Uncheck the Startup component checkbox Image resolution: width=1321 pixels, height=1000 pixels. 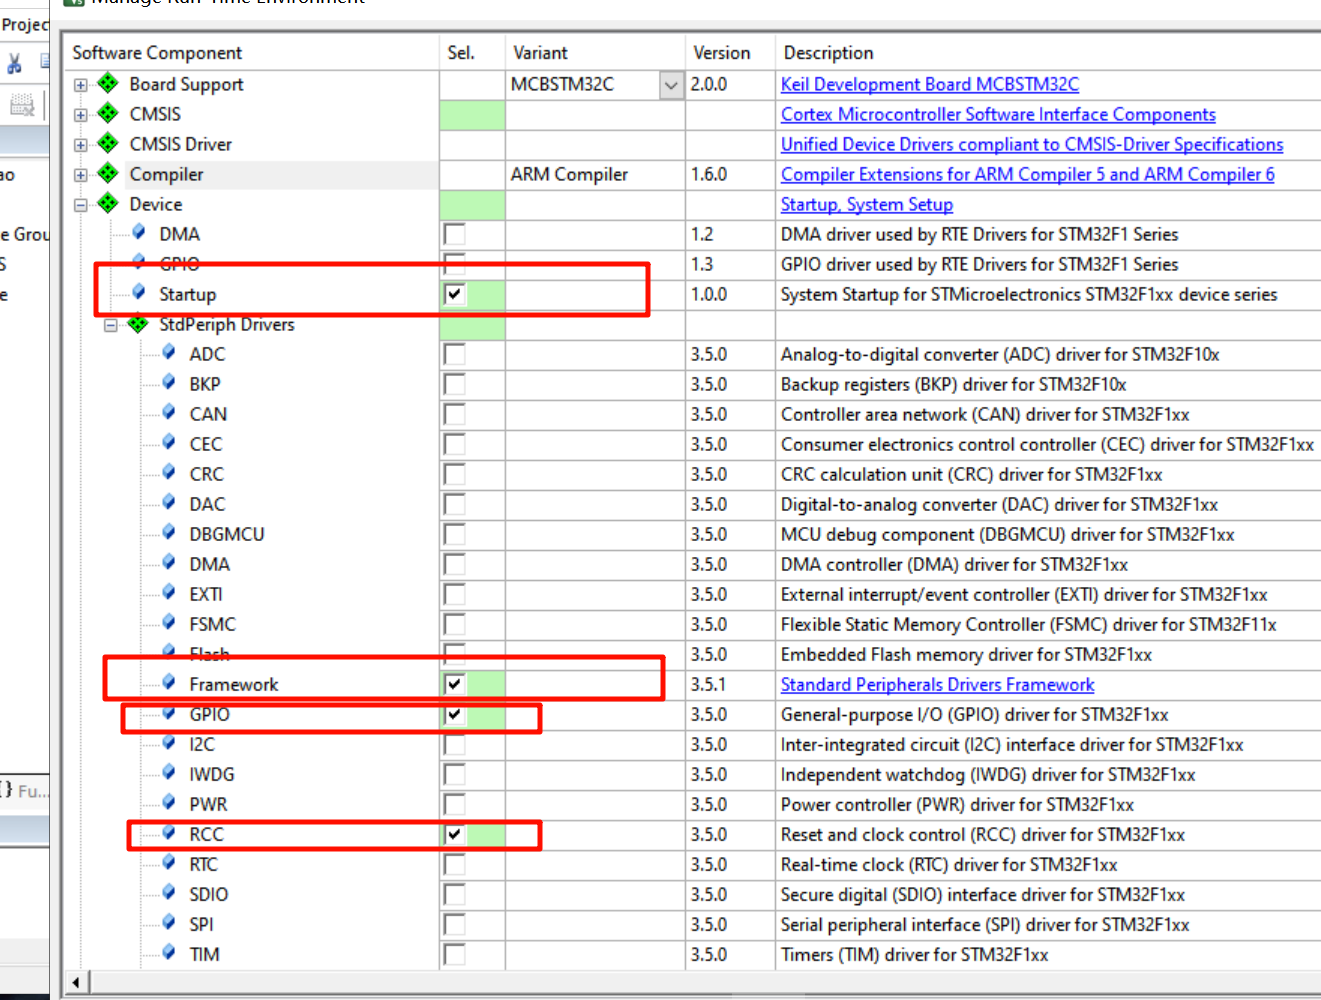[454, 294]
